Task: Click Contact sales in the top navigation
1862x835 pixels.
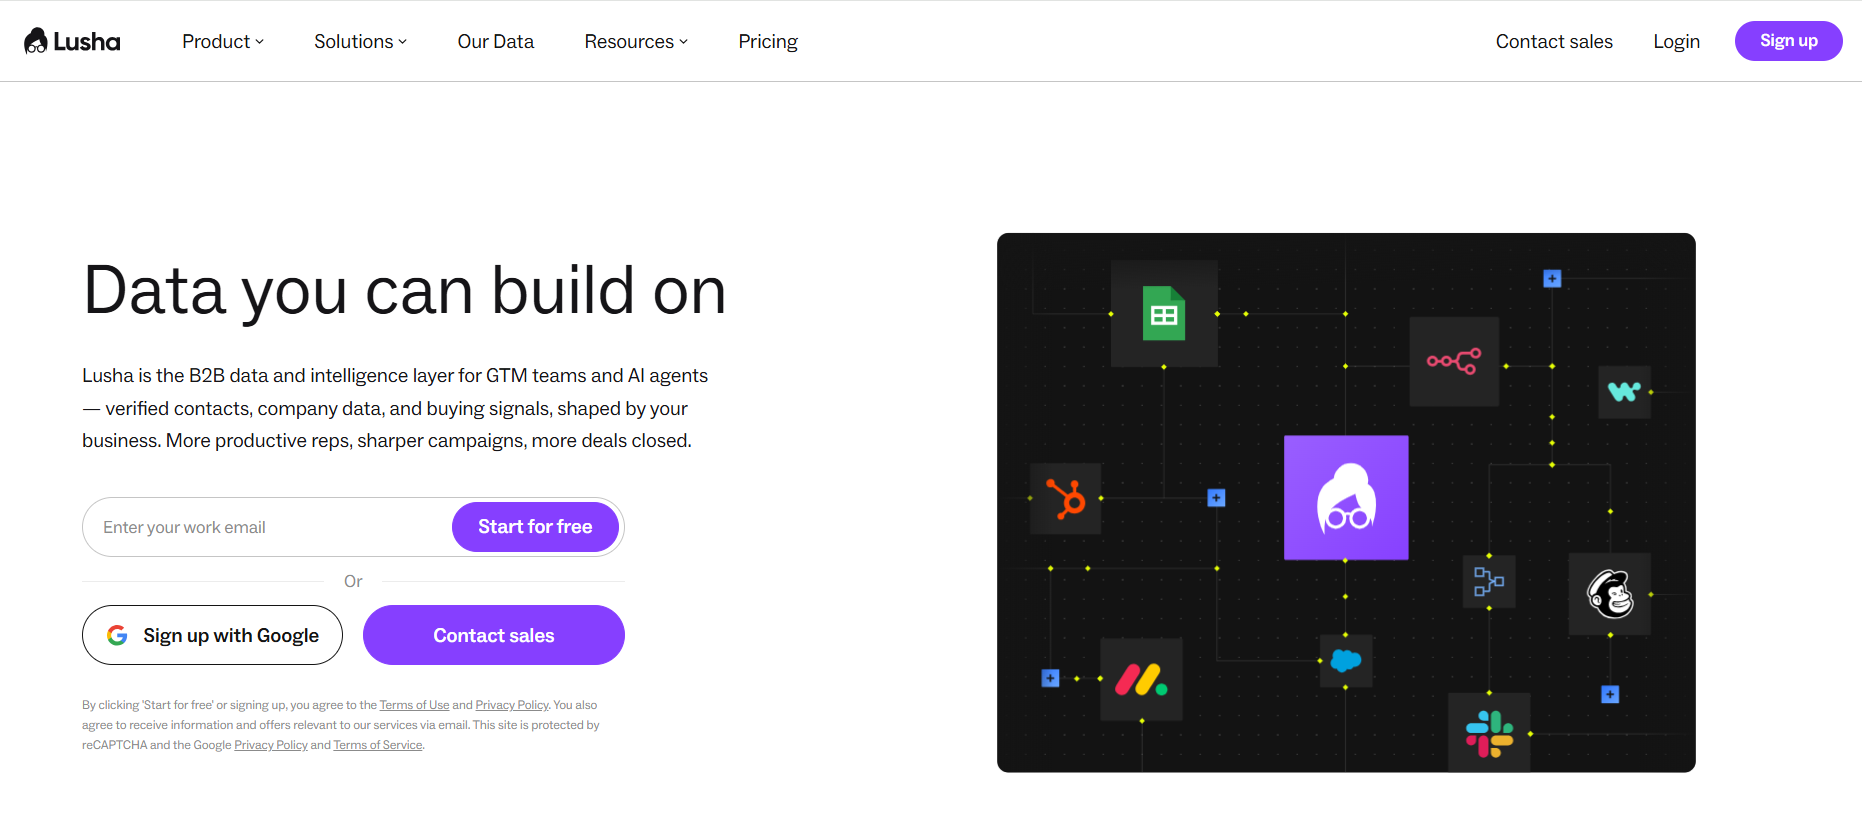Action: [x=1554, y=41]
